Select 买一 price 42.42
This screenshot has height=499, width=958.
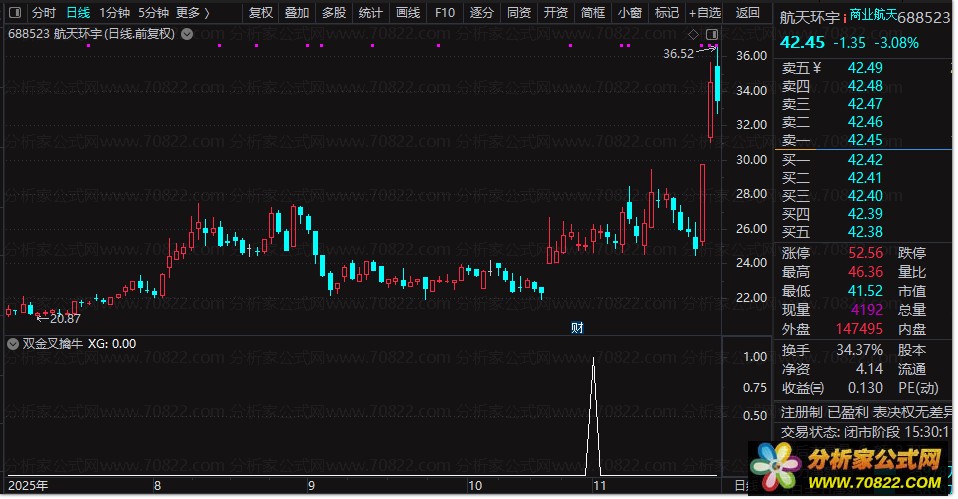[865, 160]
